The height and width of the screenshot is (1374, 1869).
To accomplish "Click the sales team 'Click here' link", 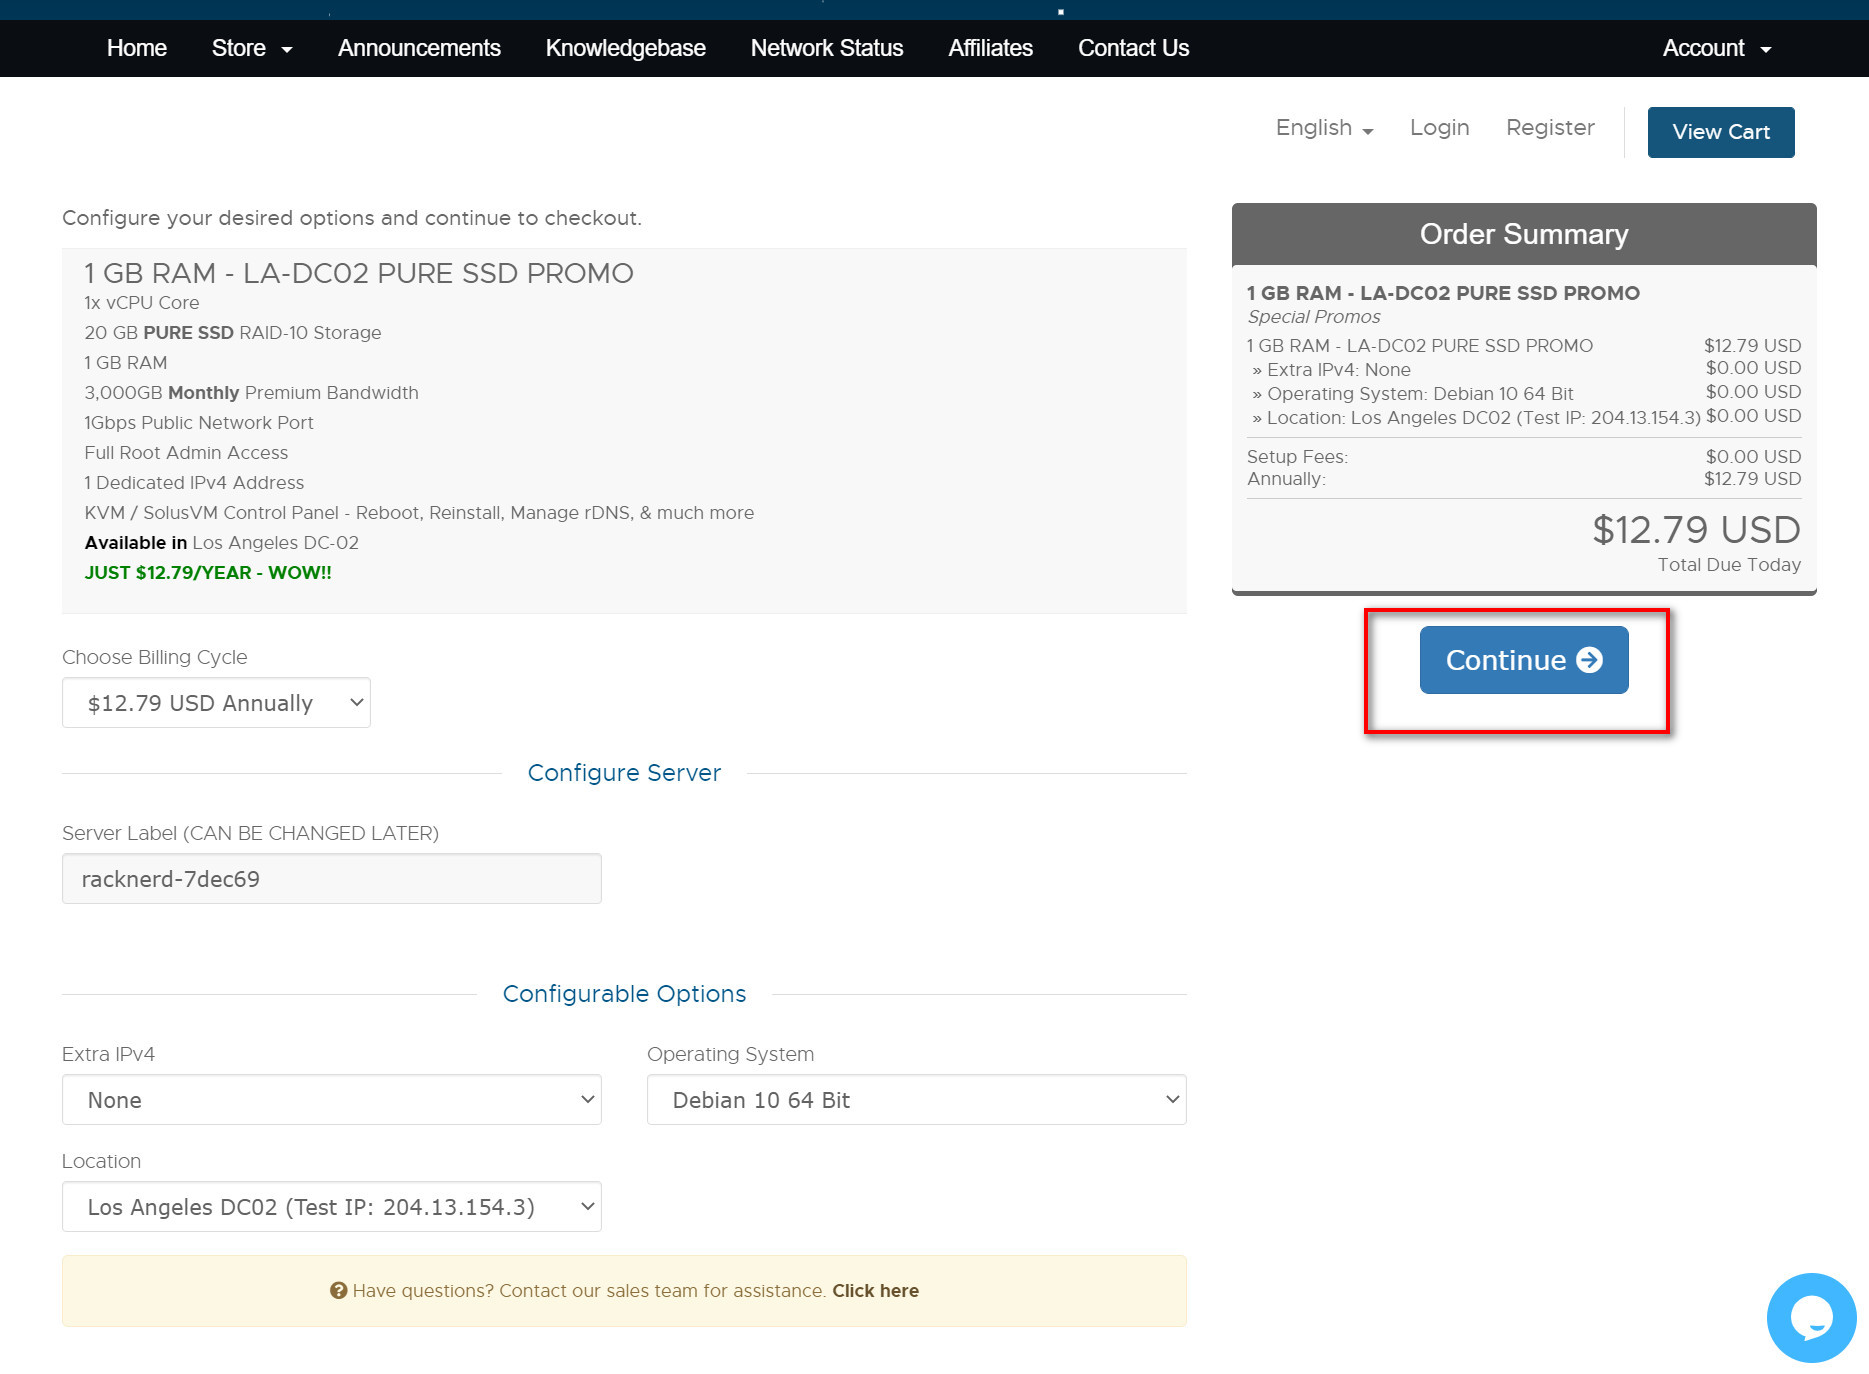I will (x=875, y=1291).
